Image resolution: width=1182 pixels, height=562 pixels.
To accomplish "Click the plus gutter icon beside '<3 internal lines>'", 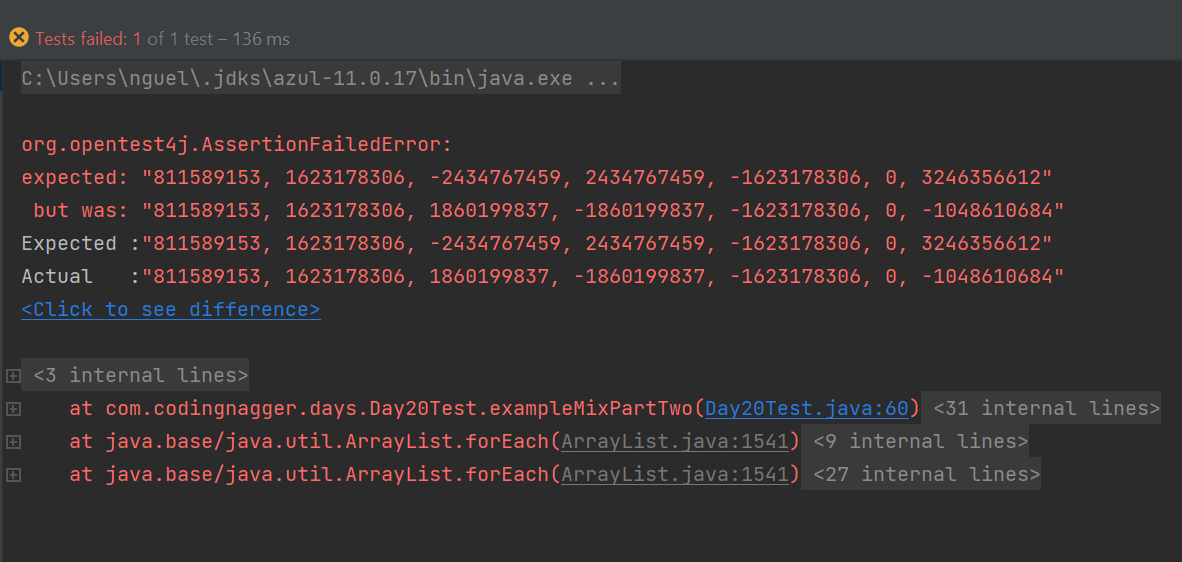I will click(x=12, y=376).
